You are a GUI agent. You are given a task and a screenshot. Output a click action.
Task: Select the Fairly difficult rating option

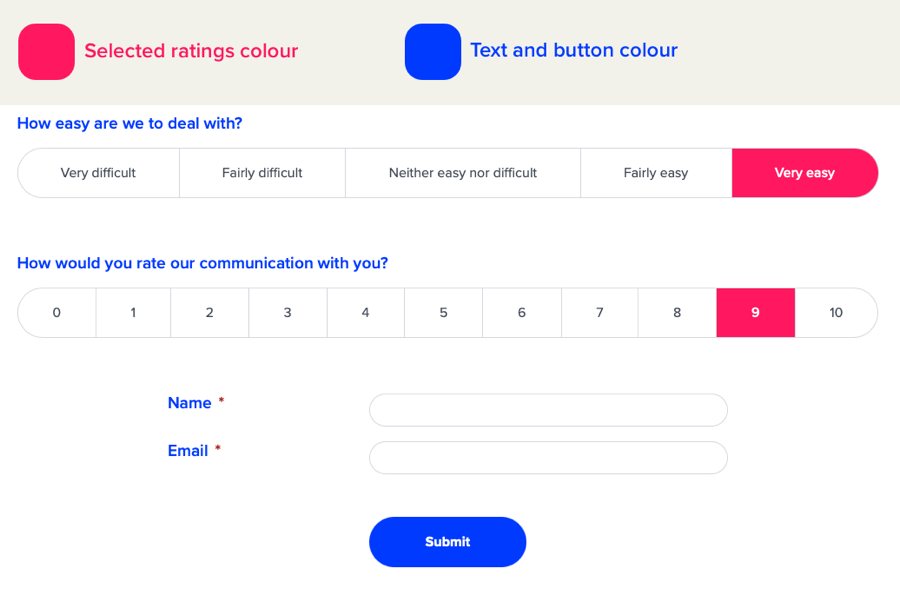coord(262,172)
